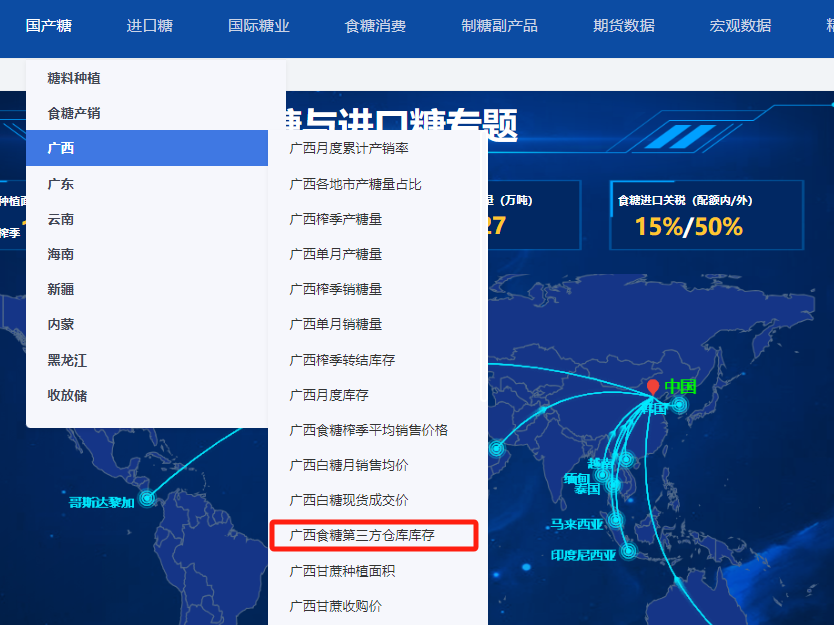Go to the 期货数据 menu
The image size is (834, 625).
click(x=624, y=26)
